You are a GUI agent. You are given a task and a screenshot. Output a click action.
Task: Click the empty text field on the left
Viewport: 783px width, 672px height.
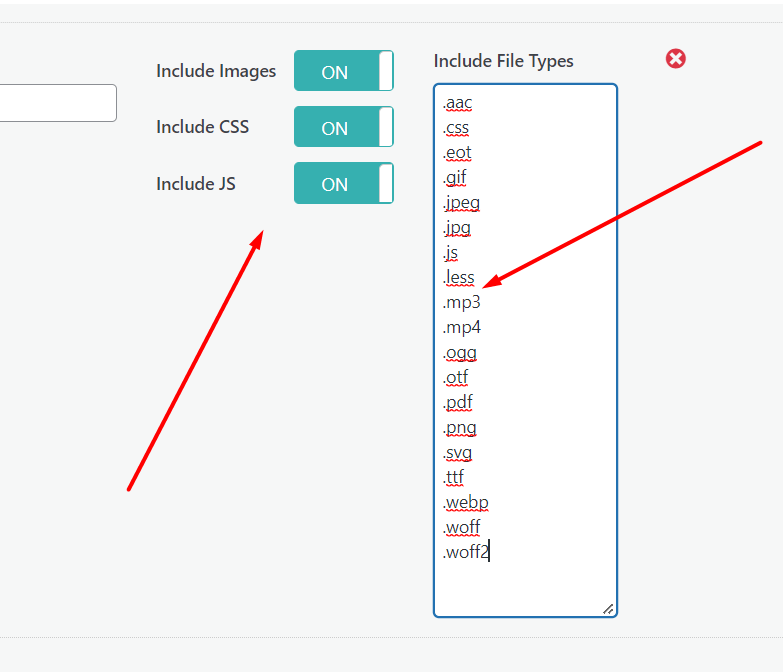point(58,103)
